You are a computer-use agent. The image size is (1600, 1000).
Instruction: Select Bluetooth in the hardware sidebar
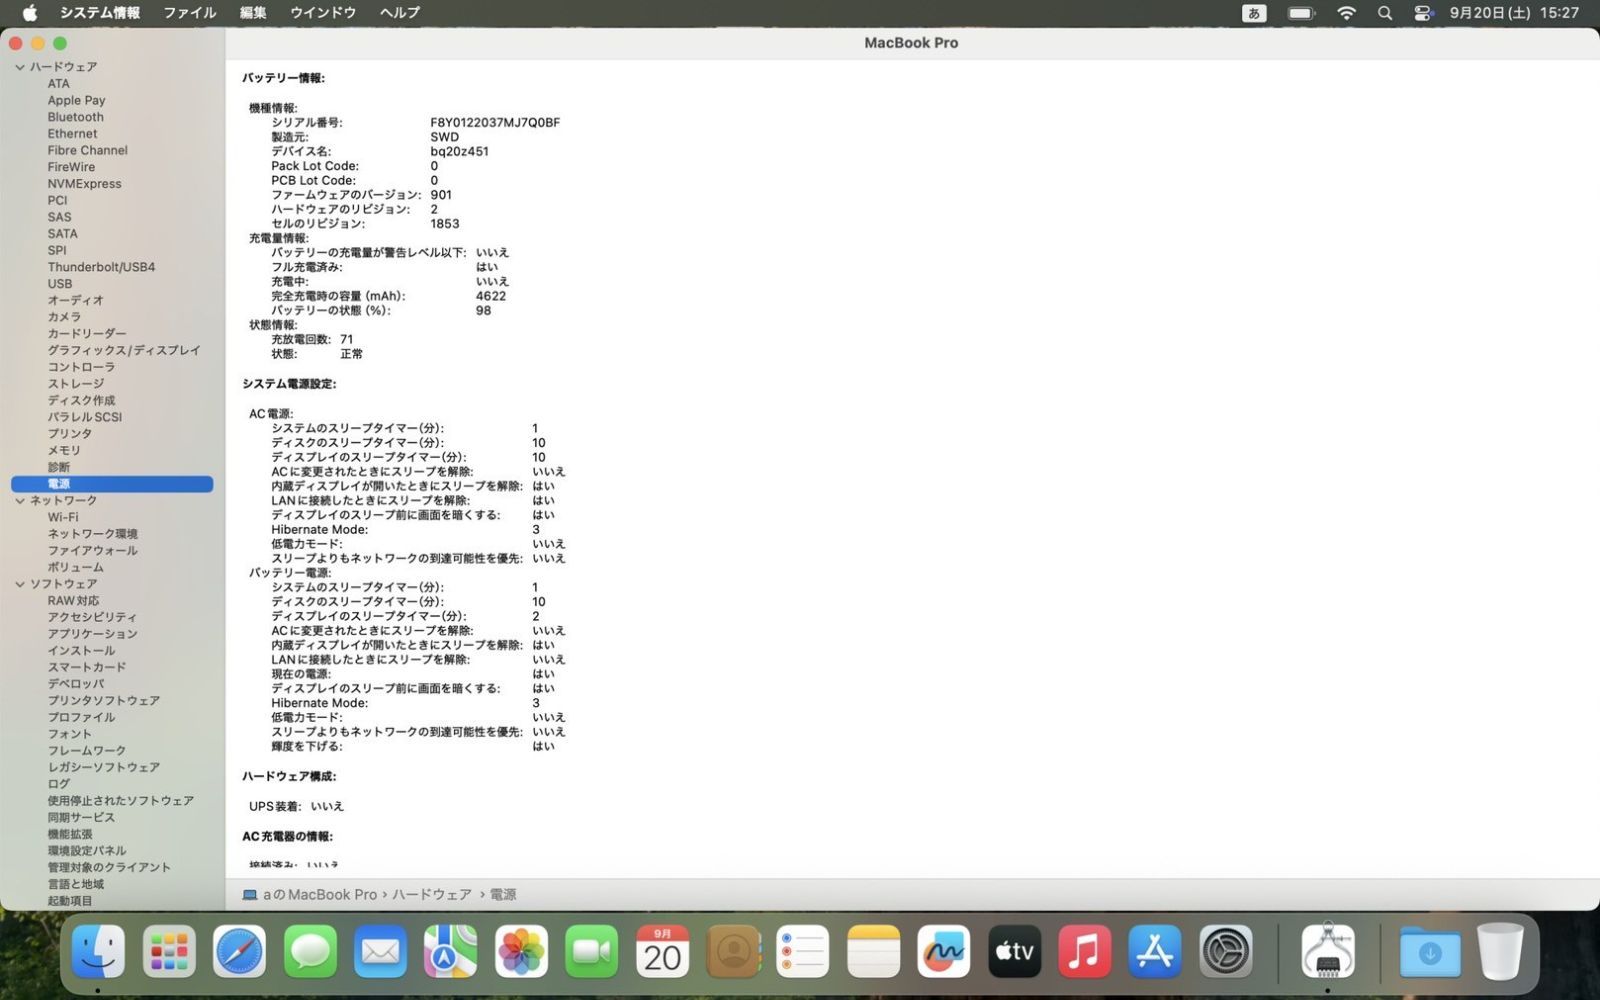75,116
